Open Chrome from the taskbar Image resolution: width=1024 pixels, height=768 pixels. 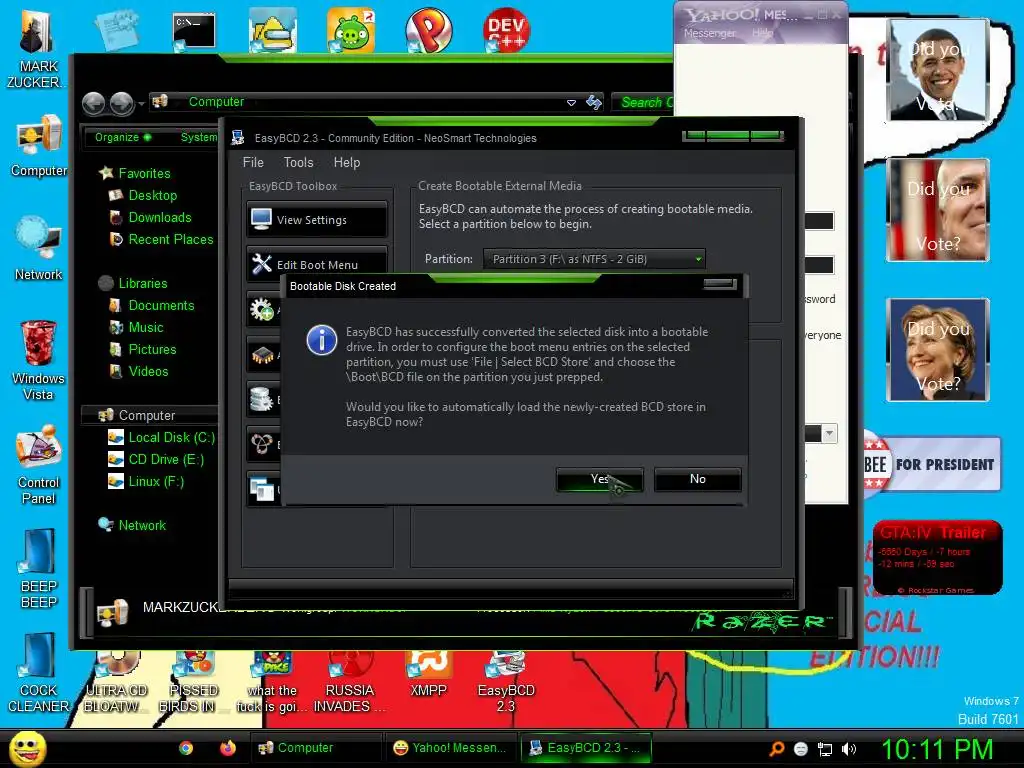point(186,748)
